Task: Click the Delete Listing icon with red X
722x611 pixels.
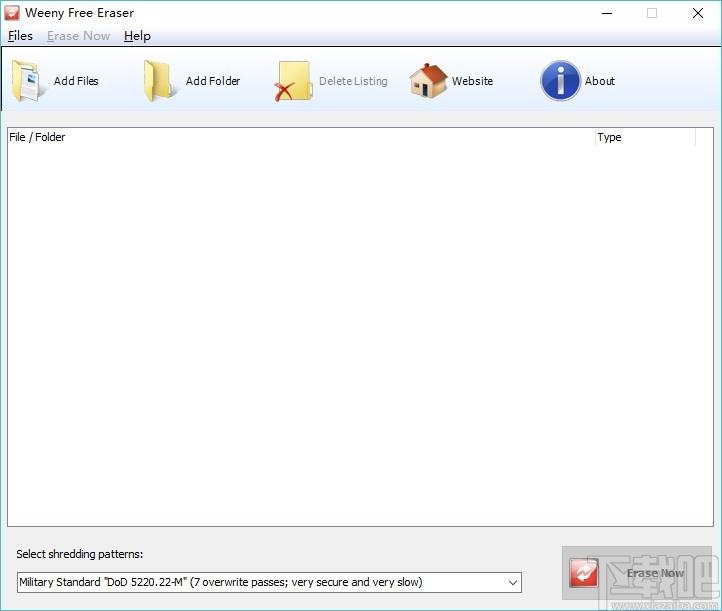Action: tap(294, 81)
